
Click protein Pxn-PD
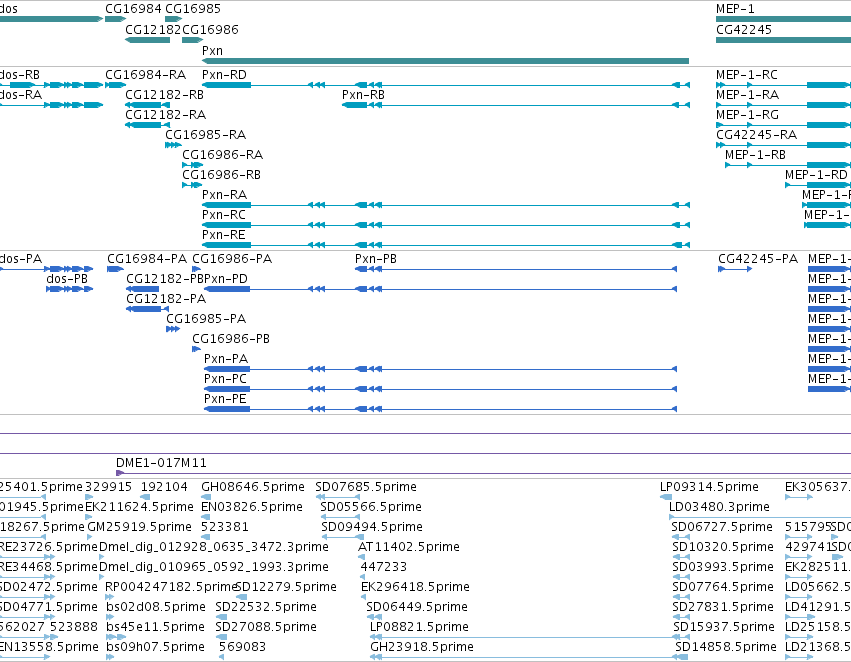click(441, 289)
